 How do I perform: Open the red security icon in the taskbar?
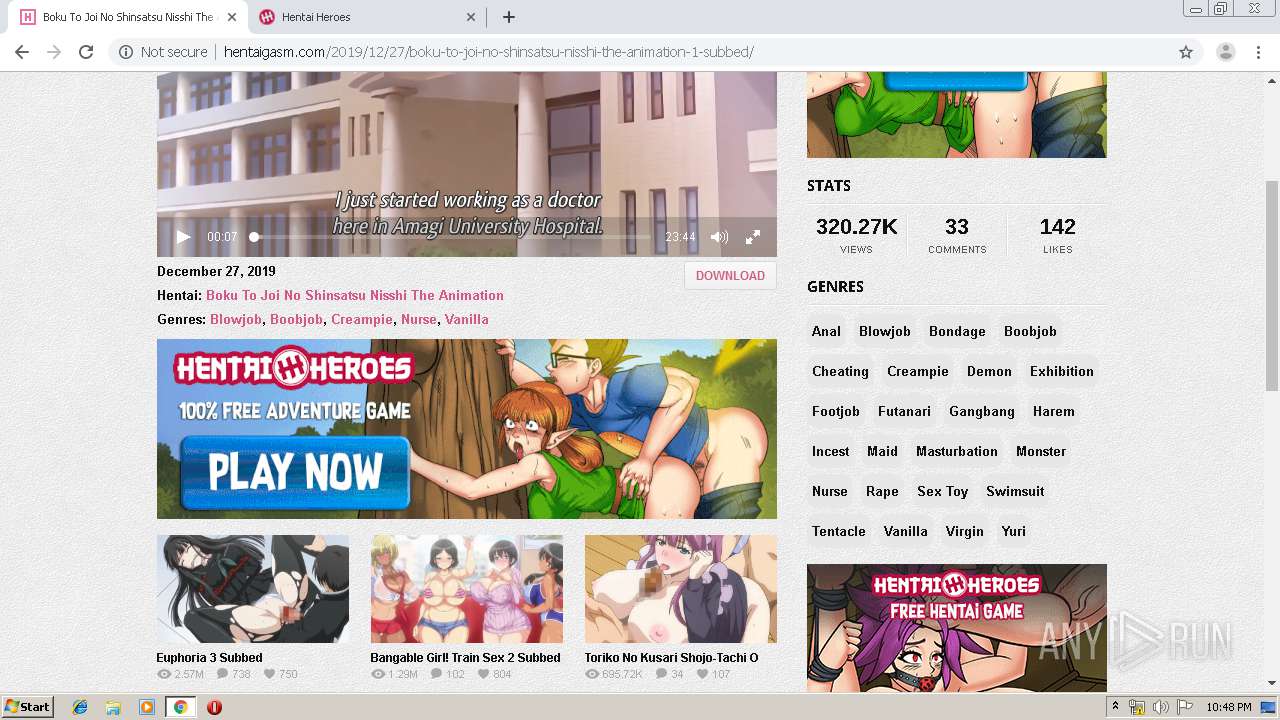point(214,707)
